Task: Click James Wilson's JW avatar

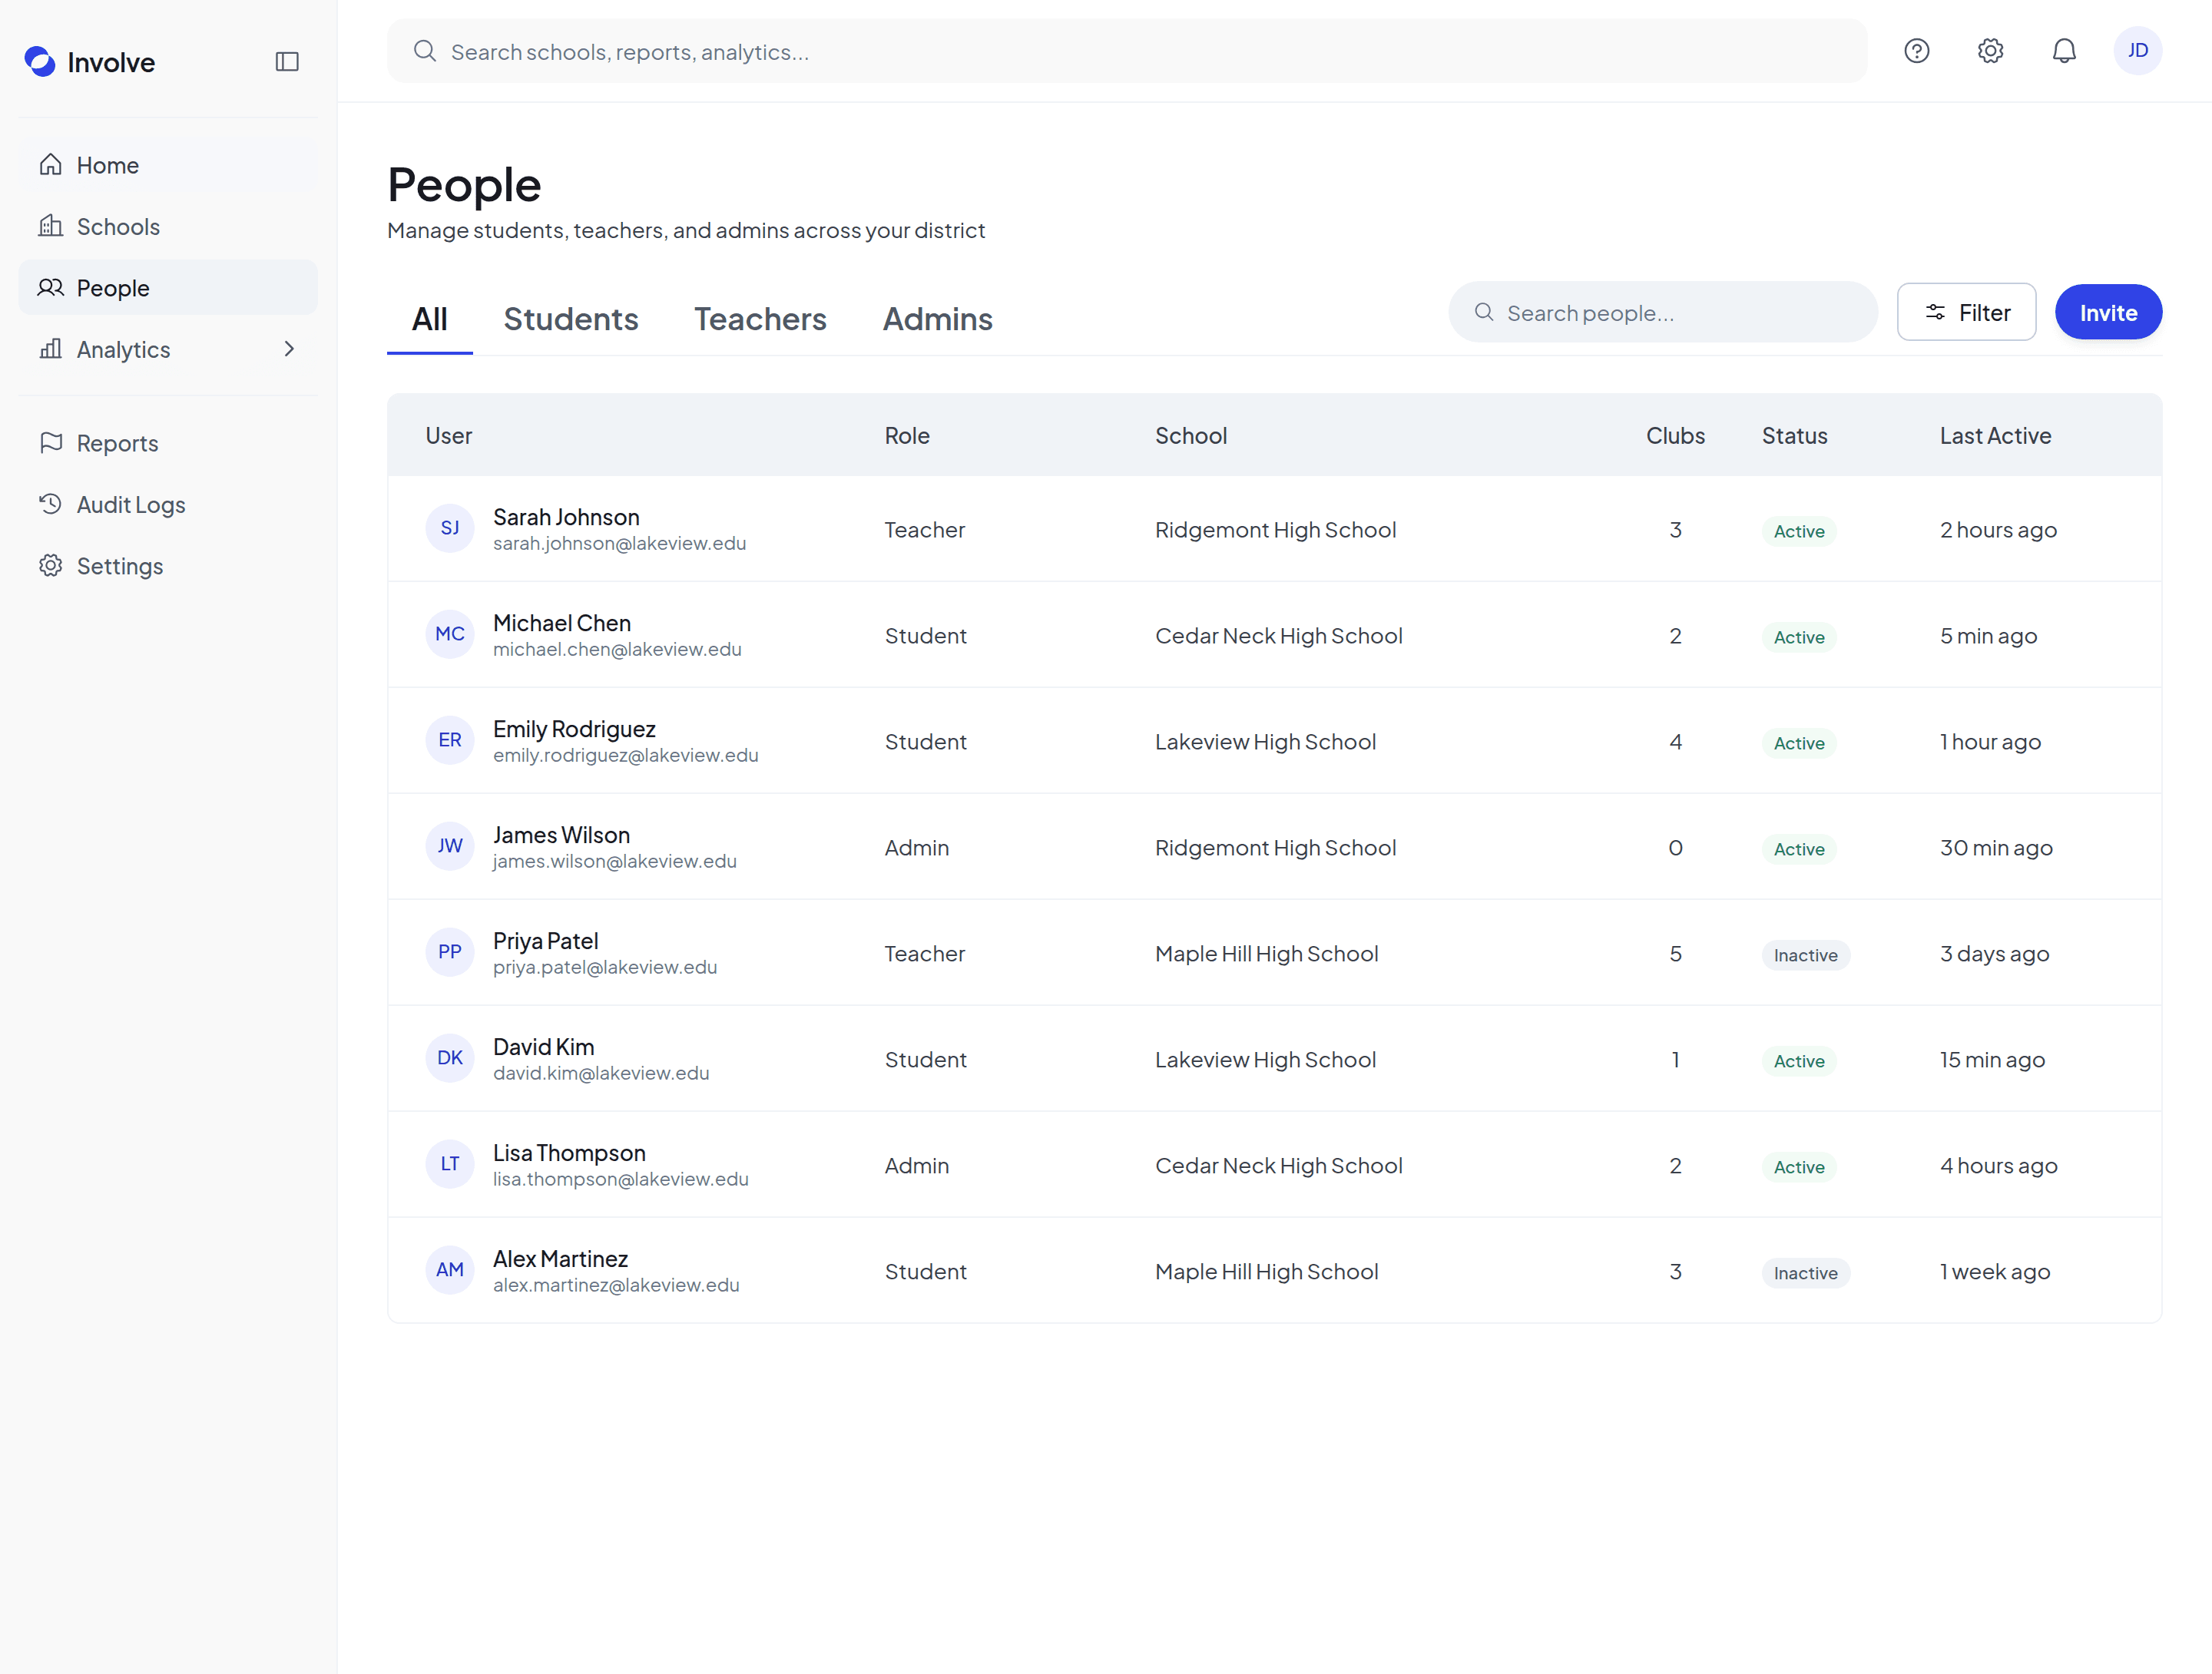Action: click(x=450, y=846)
